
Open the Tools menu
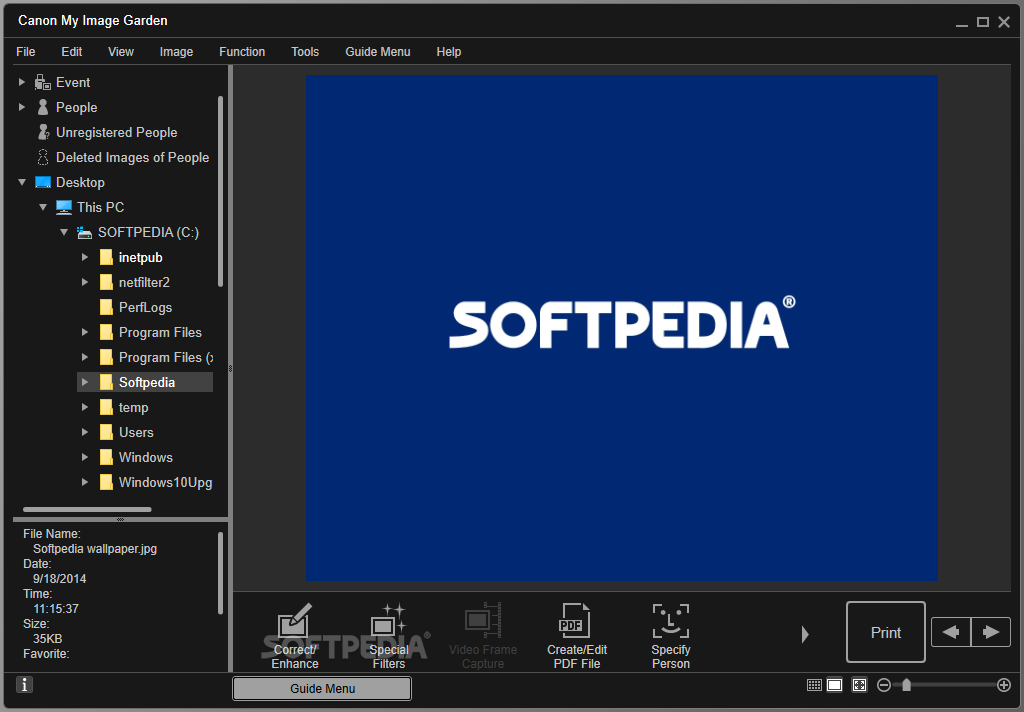[x=305, y=52]
